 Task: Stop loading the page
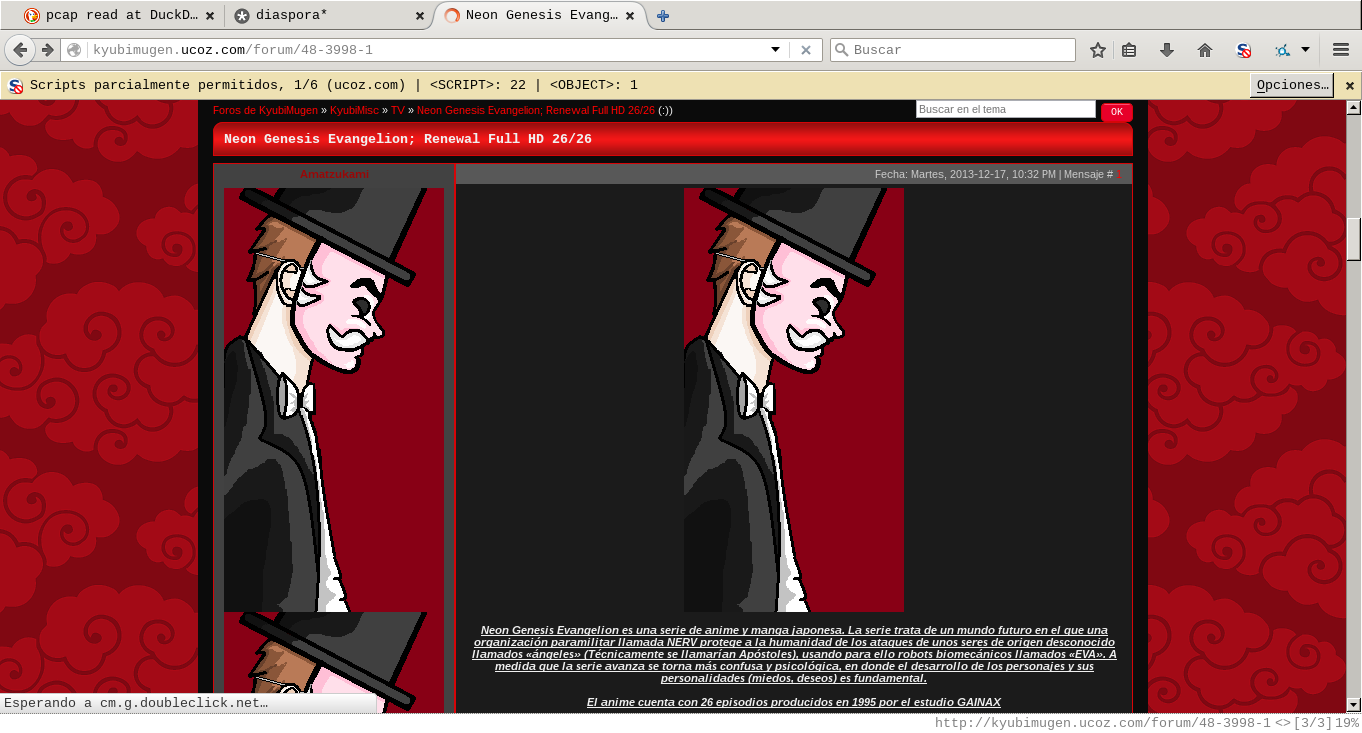806,50
